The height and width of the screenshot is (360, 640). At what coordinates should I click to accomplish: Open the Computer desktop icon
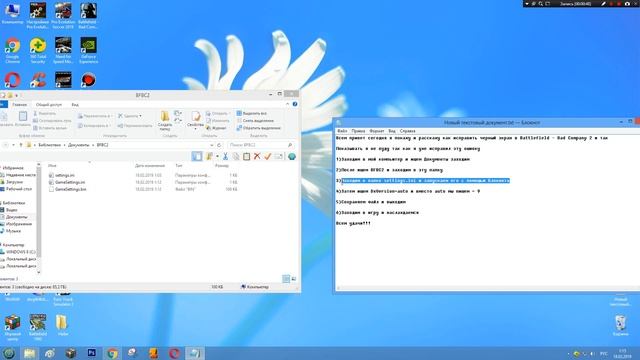tap(12, 13)
